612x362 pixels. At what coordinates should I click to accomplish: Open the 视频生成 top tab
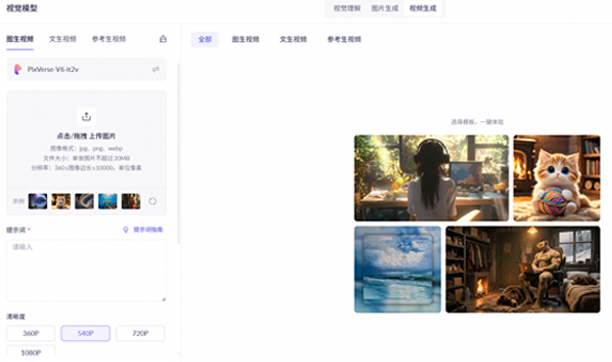pos(423,8)
